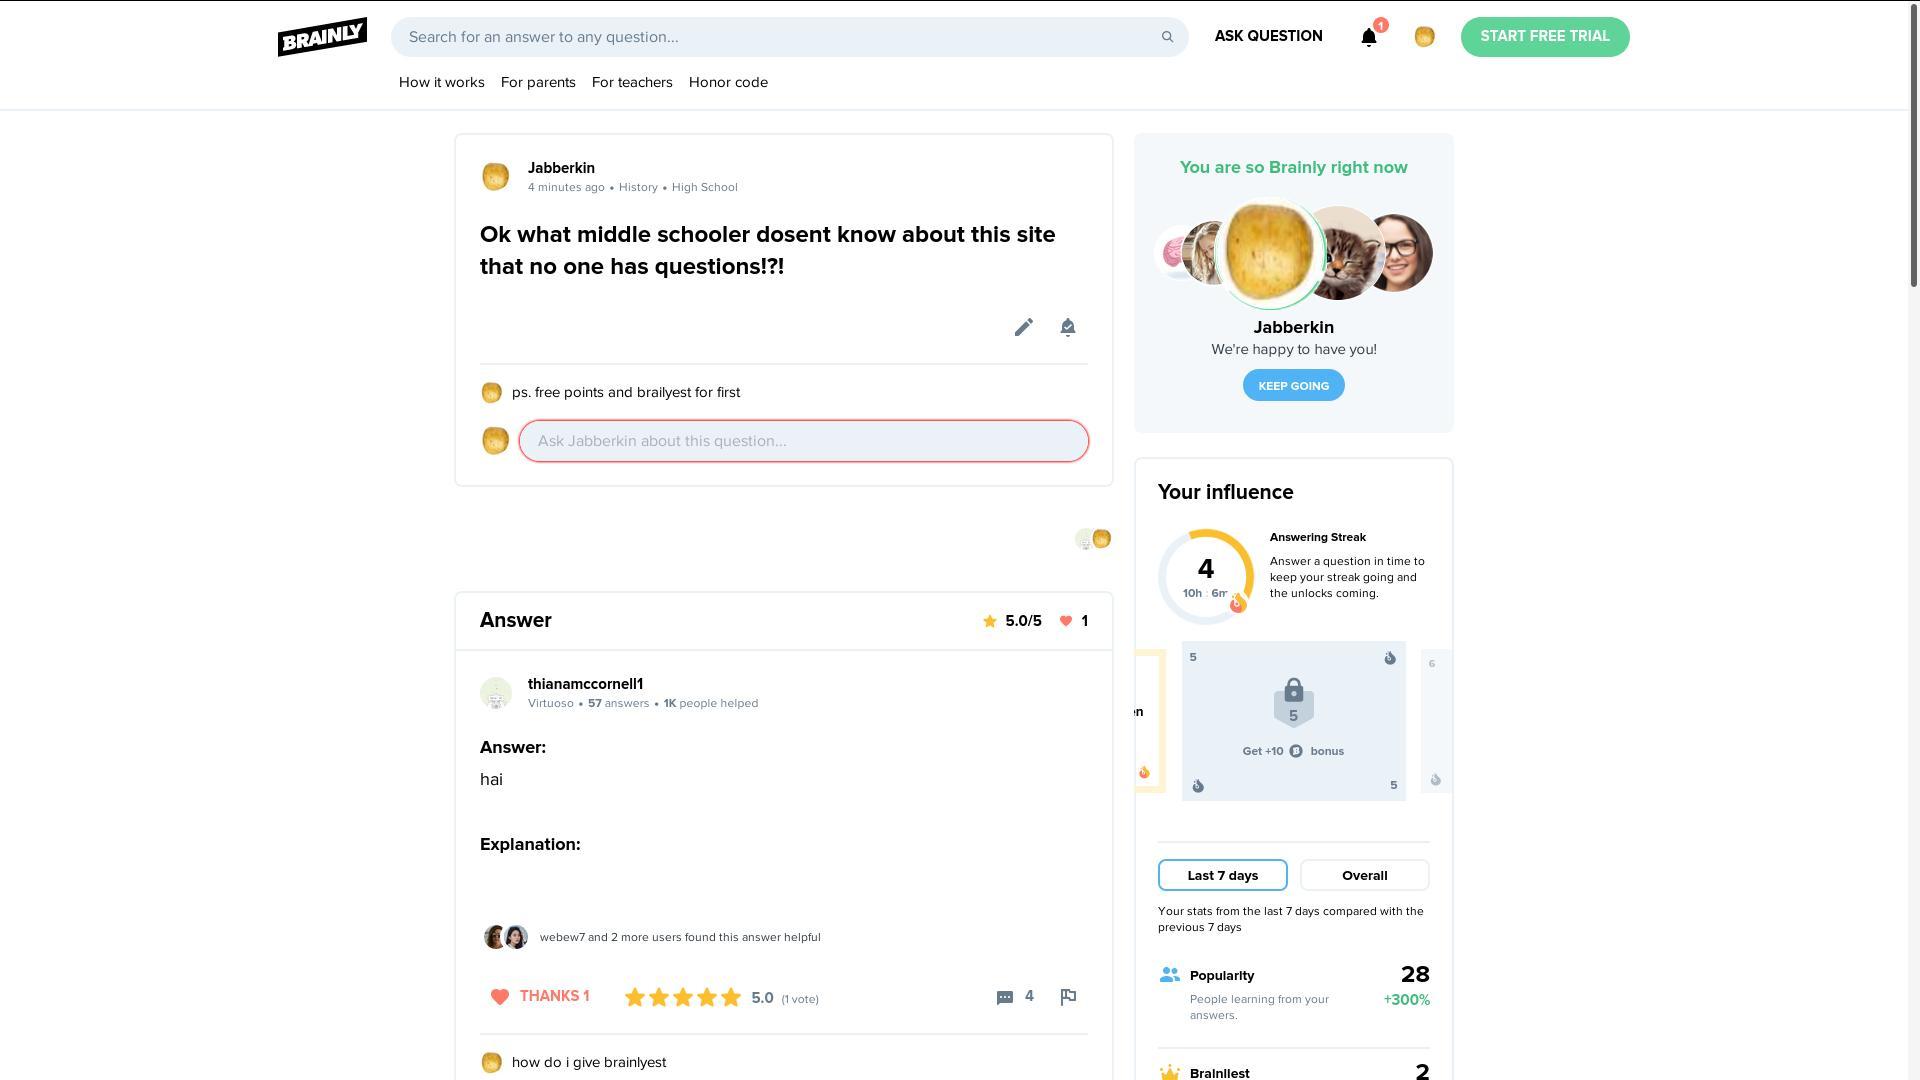Click the locked streak day 5 card
The width and height of the screenshot is (1920, 1080).
coord(1293,721)
